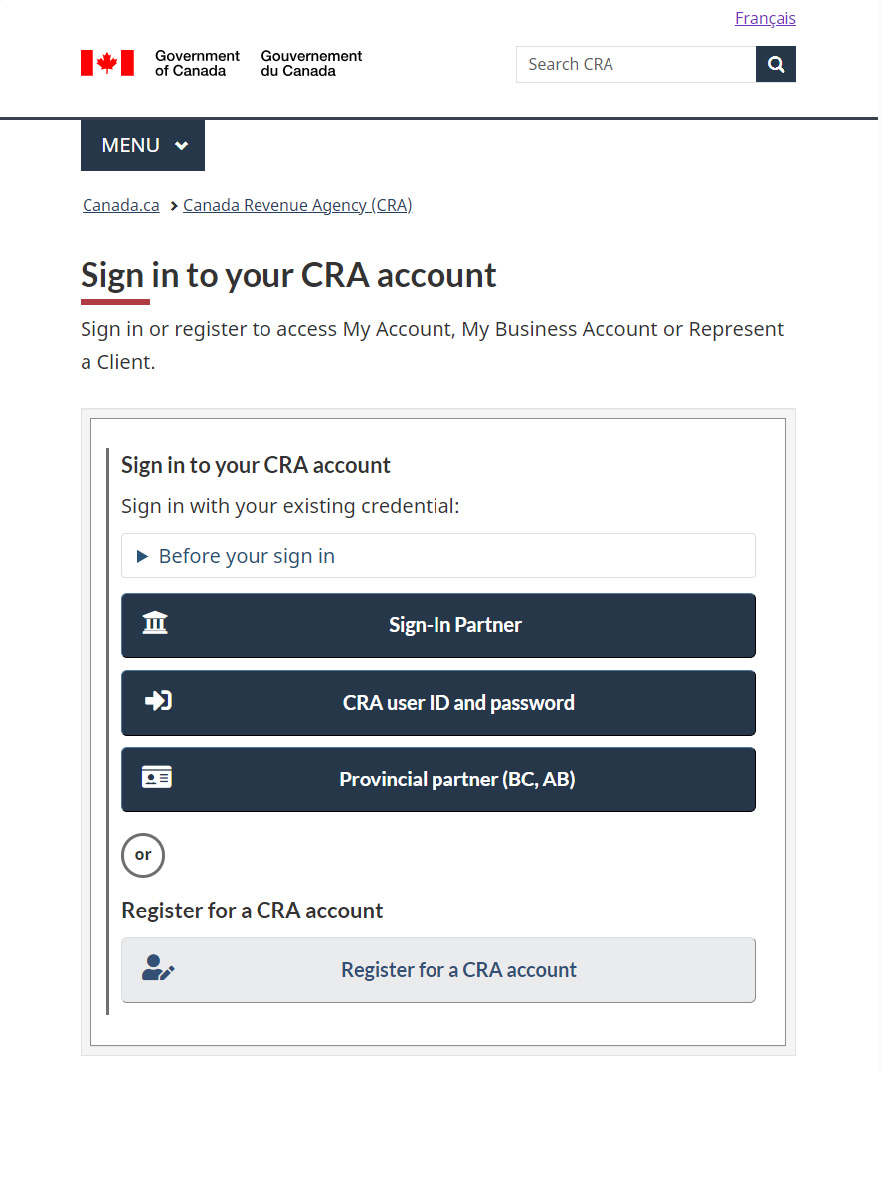Click the sign-in arrow icon beside CRA user ID
Image resolution: width=883 pixels, height=1177 pixels.
coord(157,701)
